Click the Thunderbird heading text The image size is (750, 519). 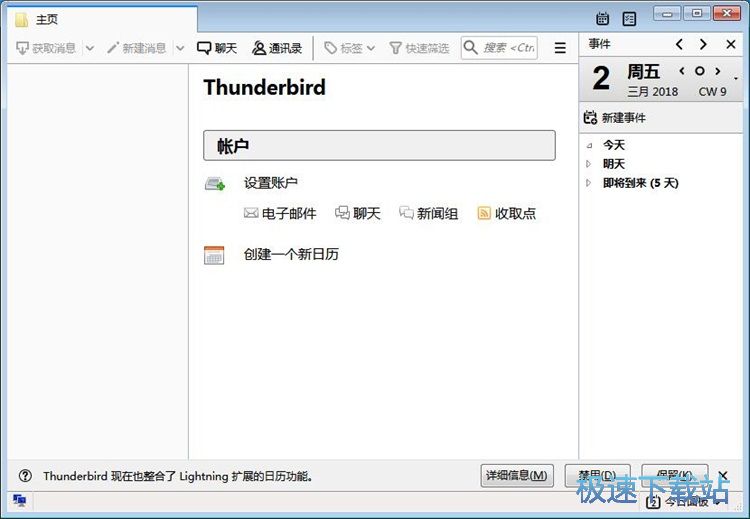[265, 88]
